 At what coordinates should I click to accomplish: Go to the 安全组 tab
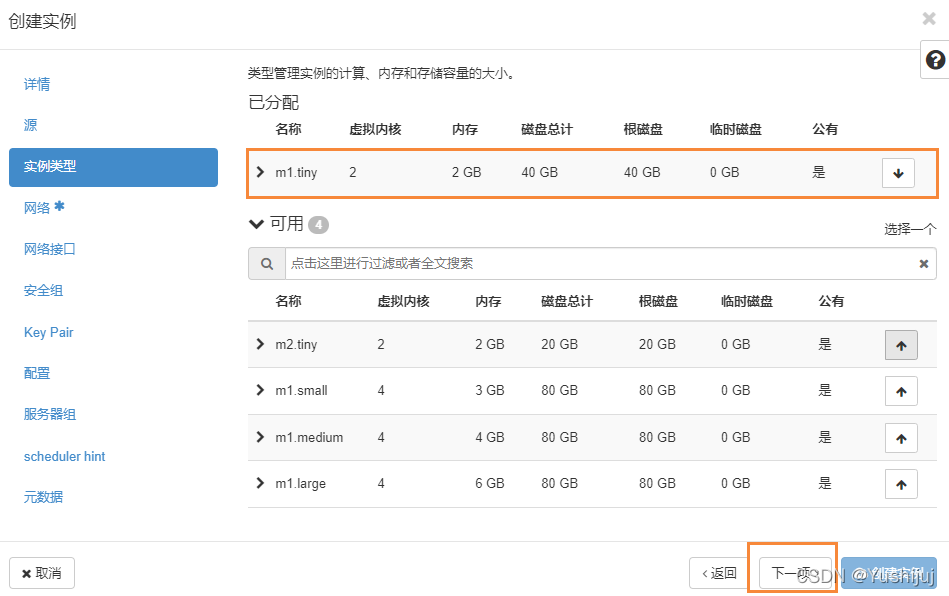point(43,290)
